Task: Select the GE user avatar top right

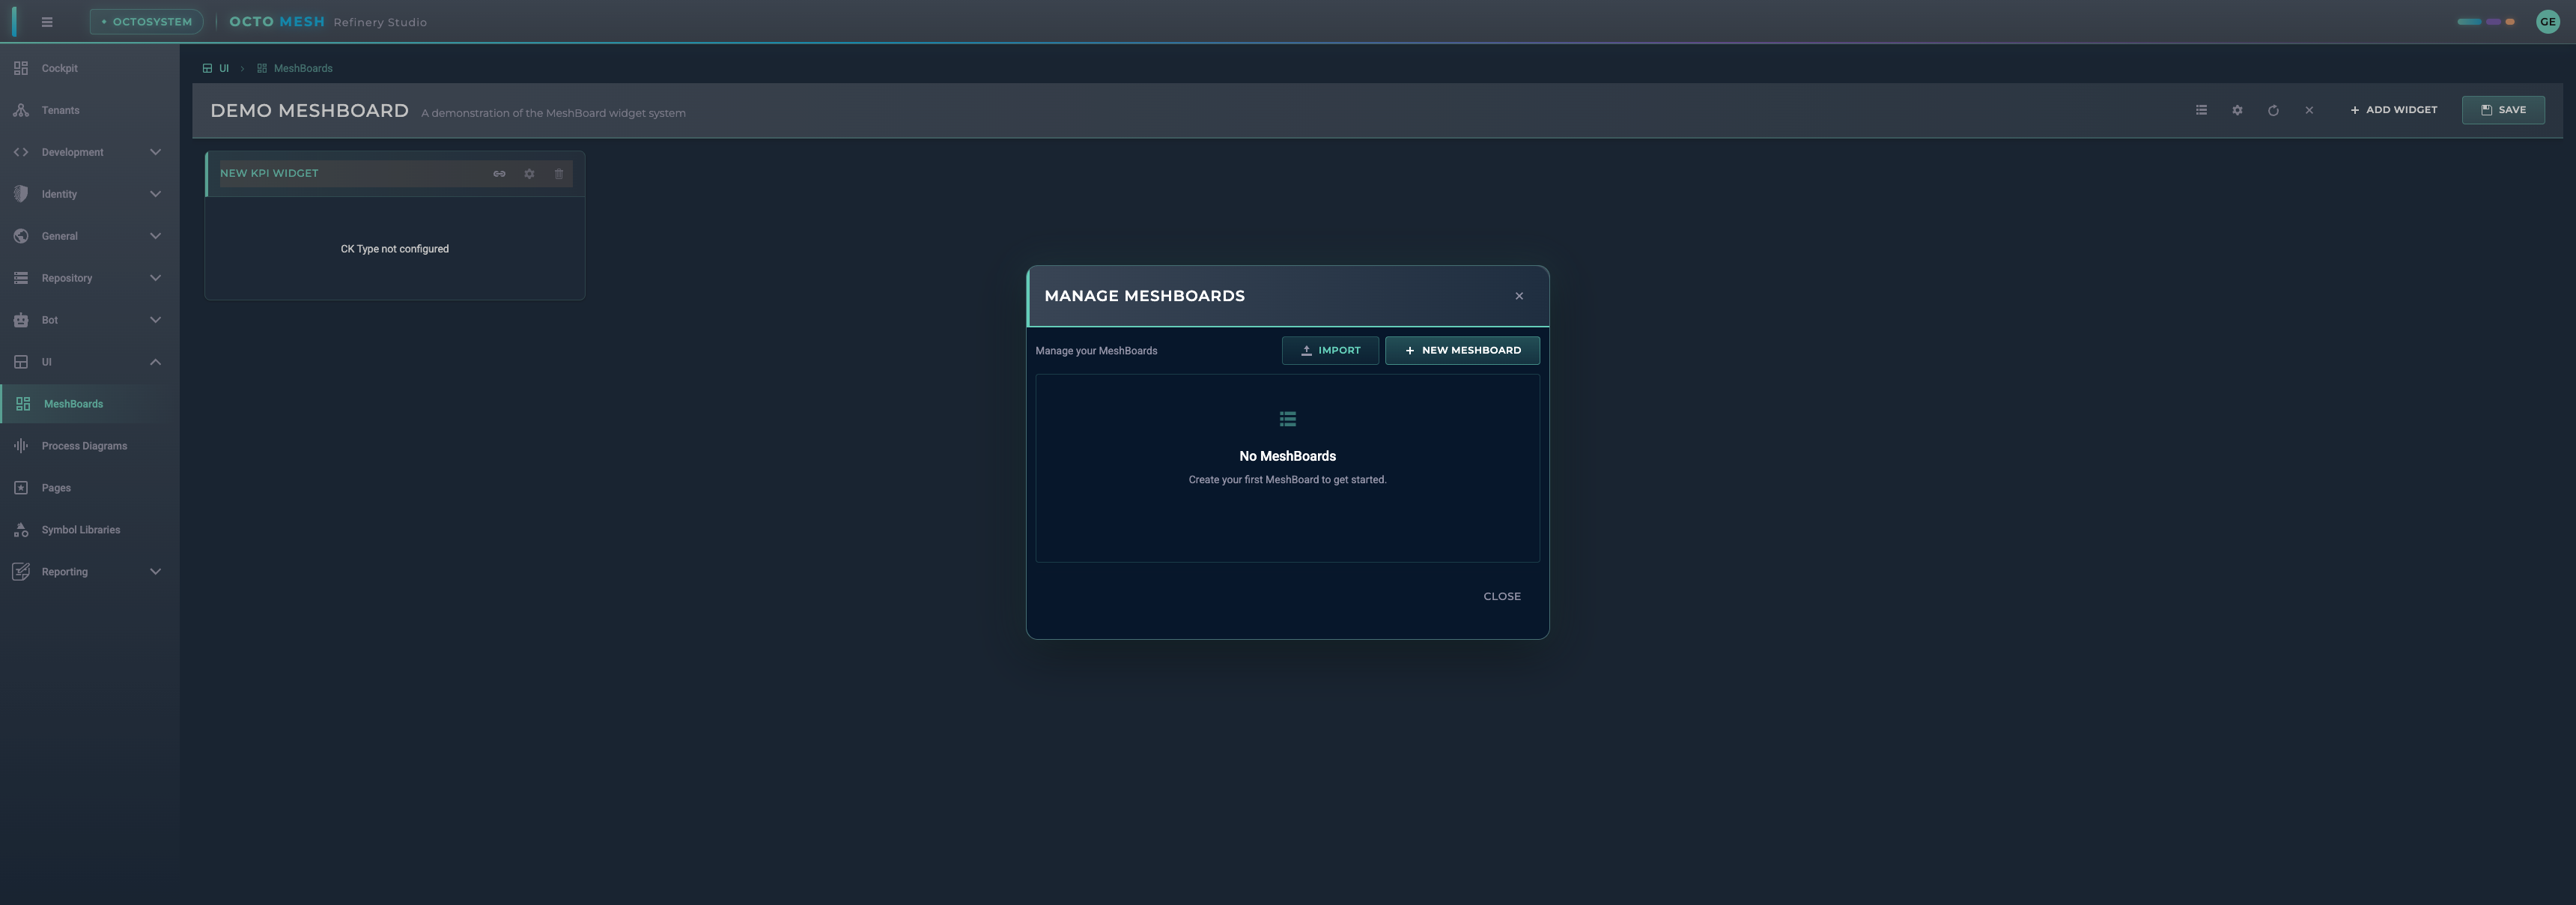Action: tap(2547, 21)
